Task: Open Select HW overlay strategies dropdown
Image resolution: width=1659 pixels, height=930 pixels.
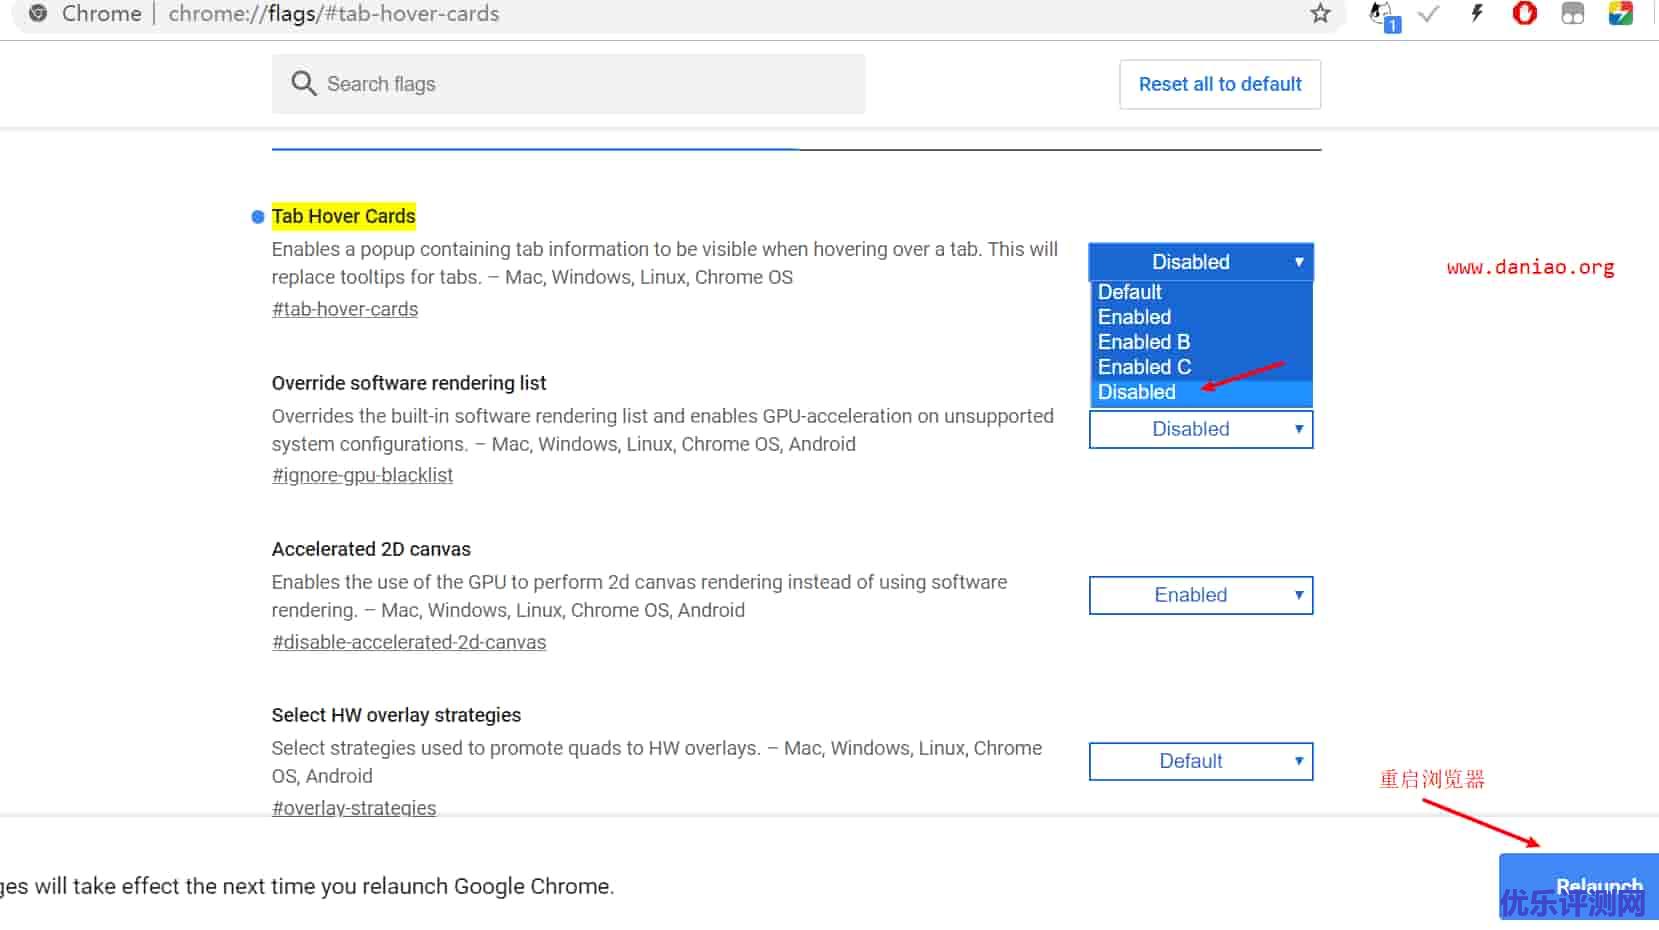Action: (x=1200, y=761)
